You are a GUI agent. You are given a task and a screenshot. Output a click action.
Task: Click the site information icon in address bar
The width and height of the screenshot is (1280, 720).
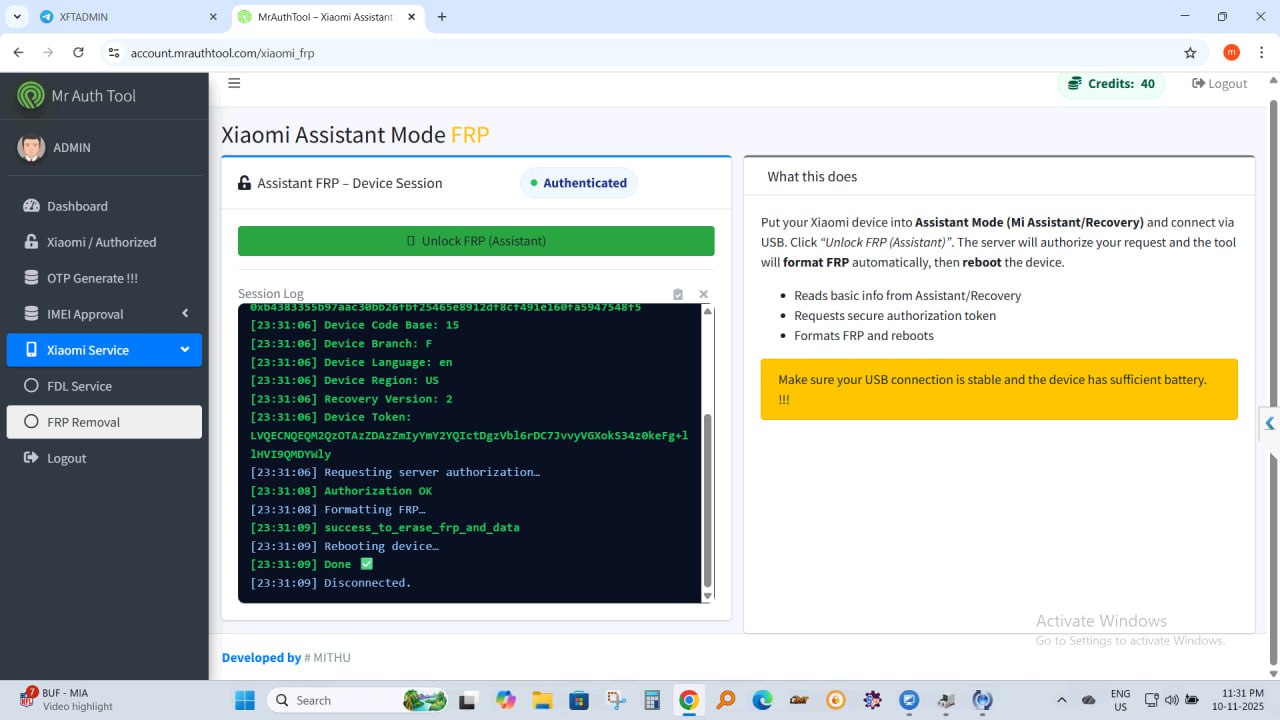coord(113,53)
